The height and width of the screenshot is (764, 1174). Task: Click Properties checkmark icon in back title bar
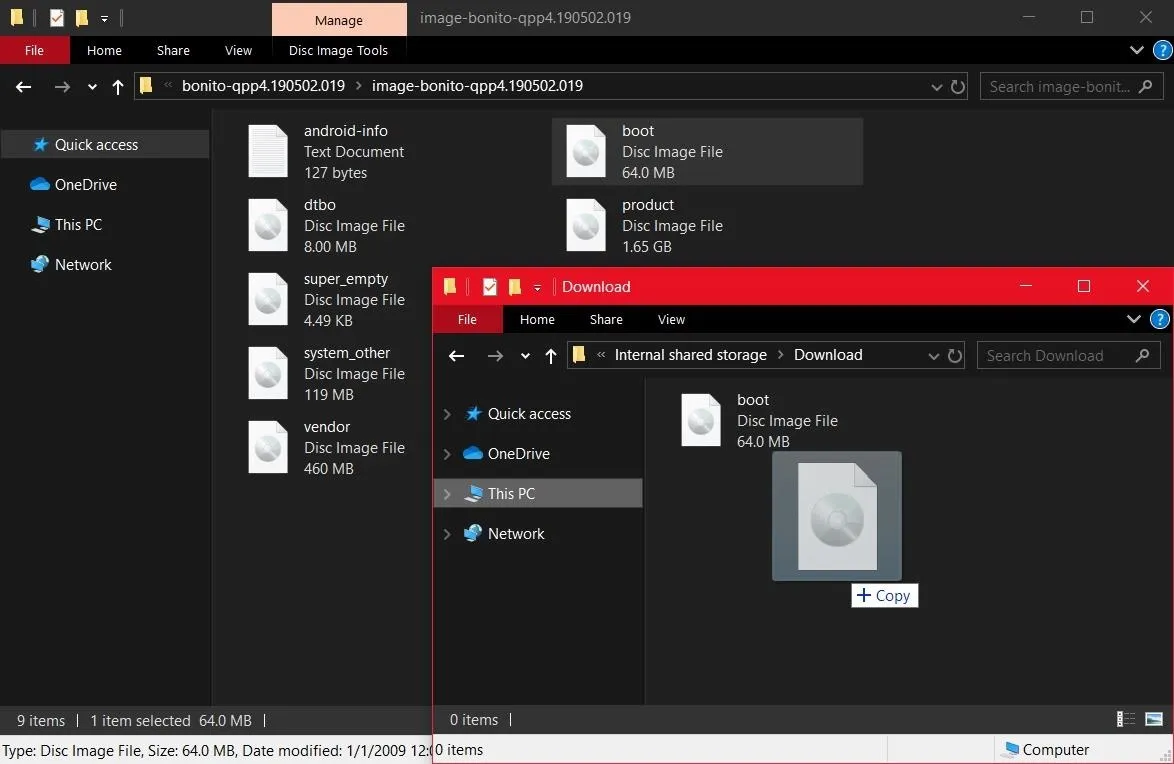[57, 17]
